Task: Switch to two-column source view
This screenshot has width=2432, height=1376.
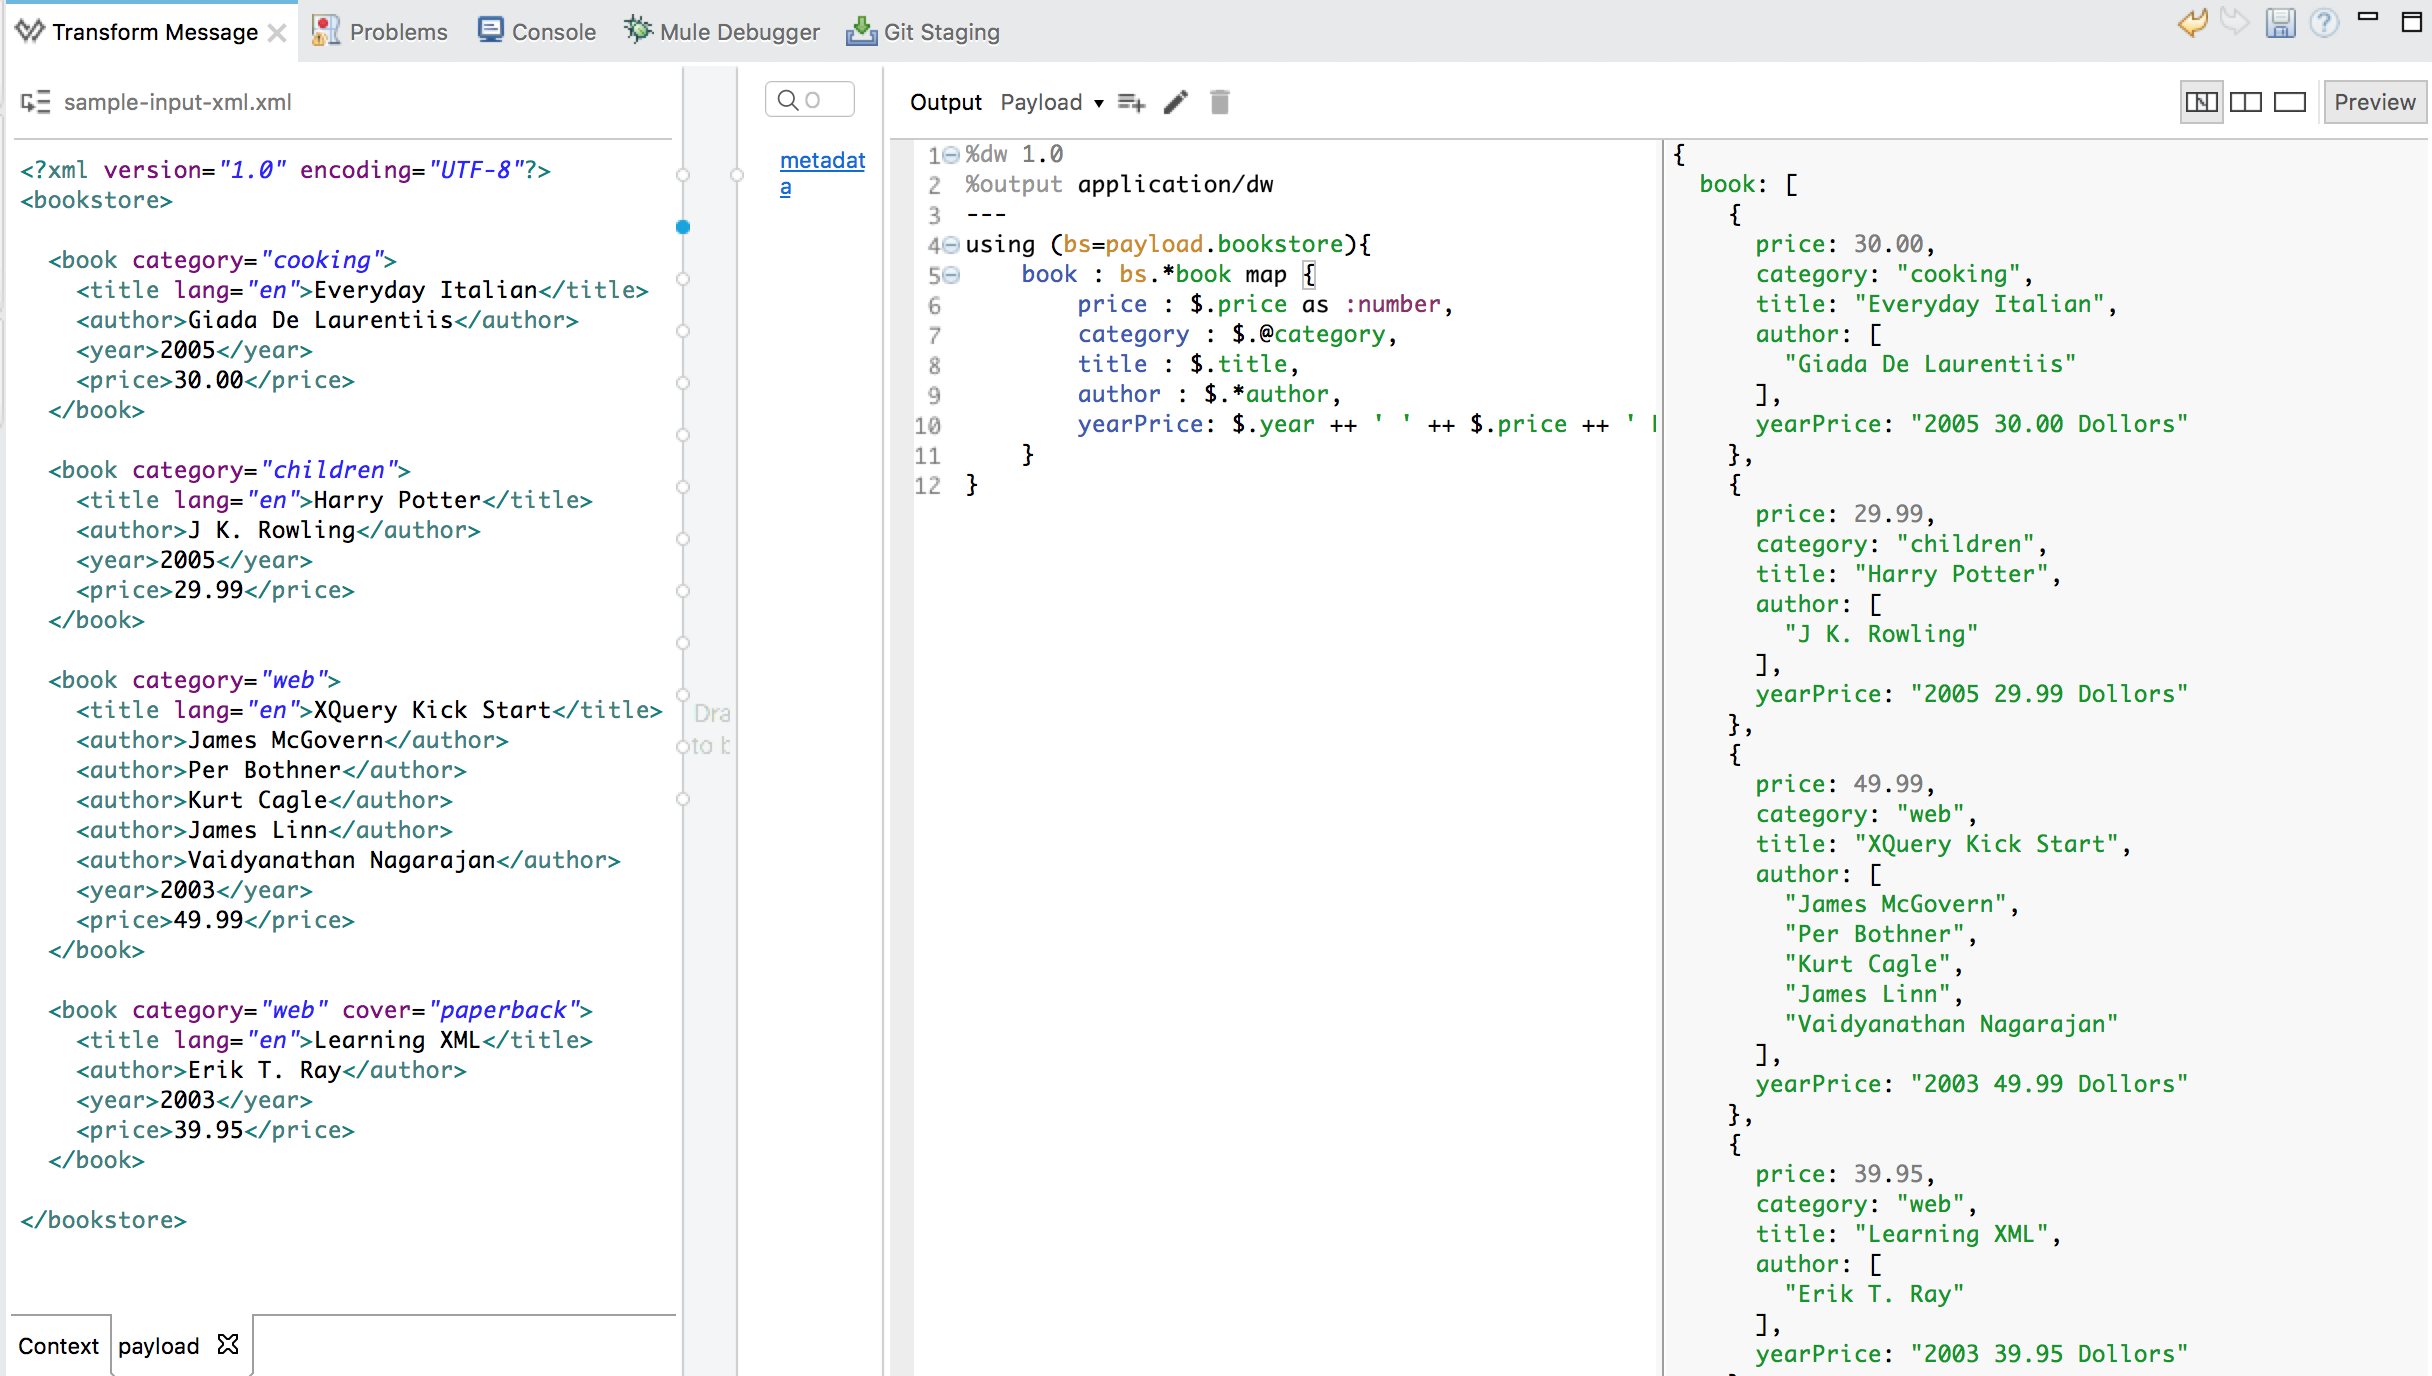Action: [2246, 102]
